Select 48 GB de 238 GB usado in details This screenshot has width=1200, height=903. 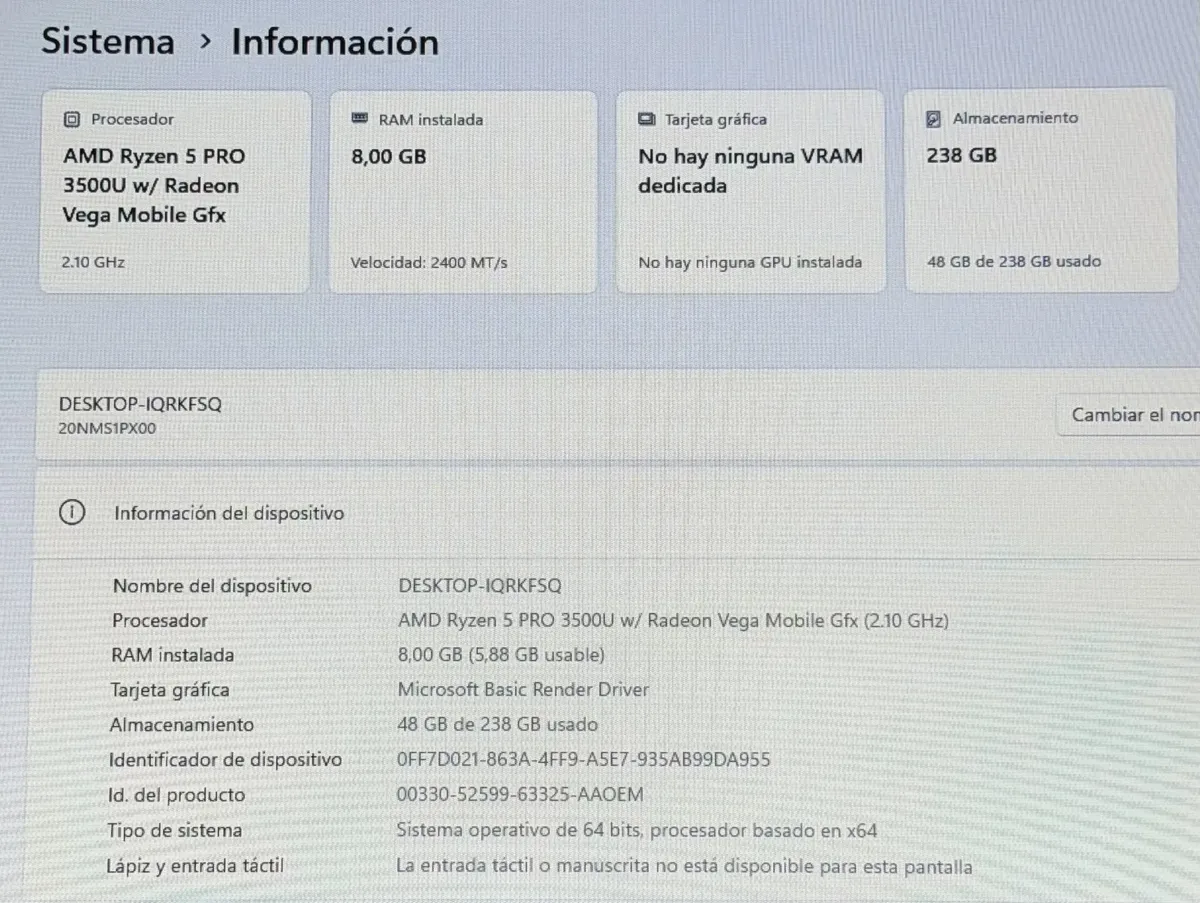pos(498,724)
